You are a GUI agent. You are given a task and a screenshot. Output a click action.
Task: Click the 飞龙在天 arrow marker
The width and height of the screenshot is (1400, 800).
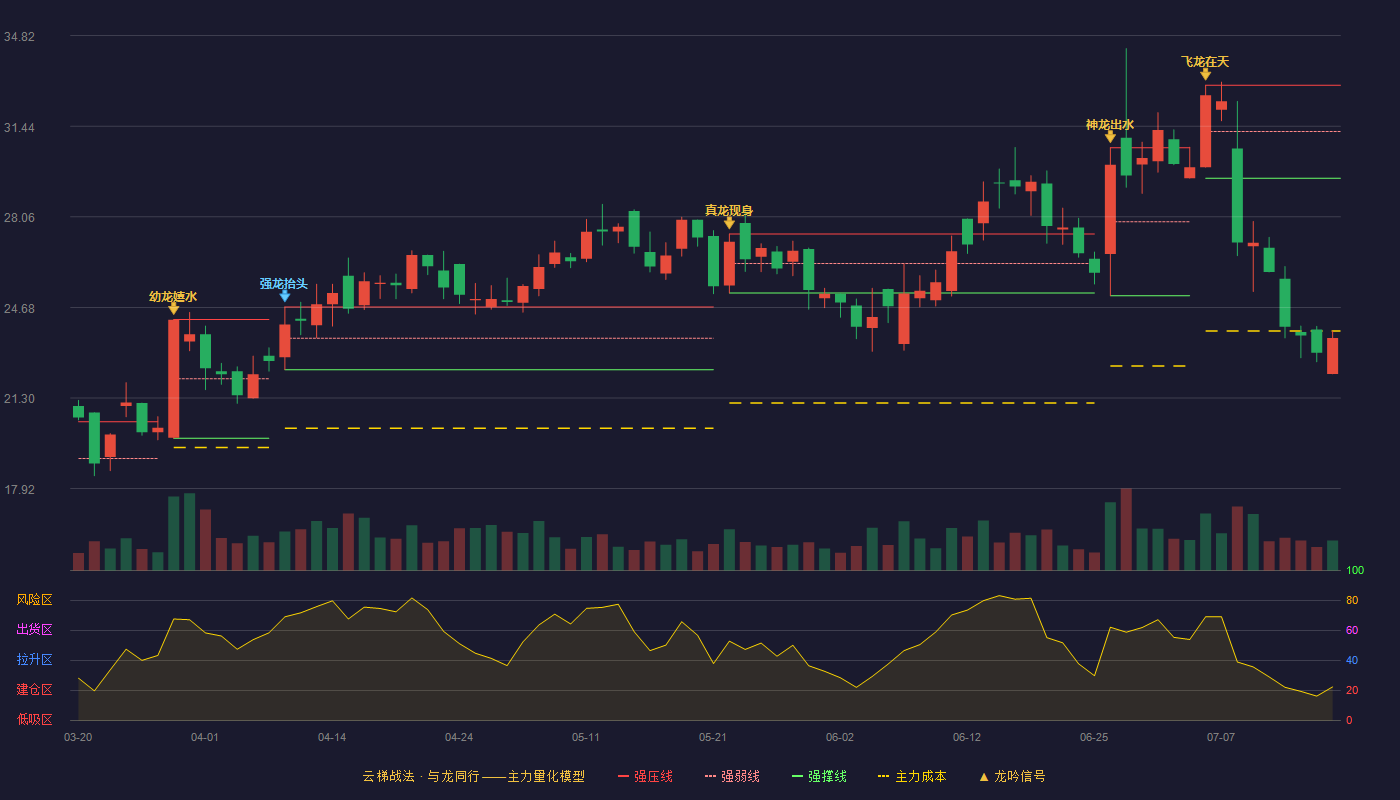tap(1205, 74)
